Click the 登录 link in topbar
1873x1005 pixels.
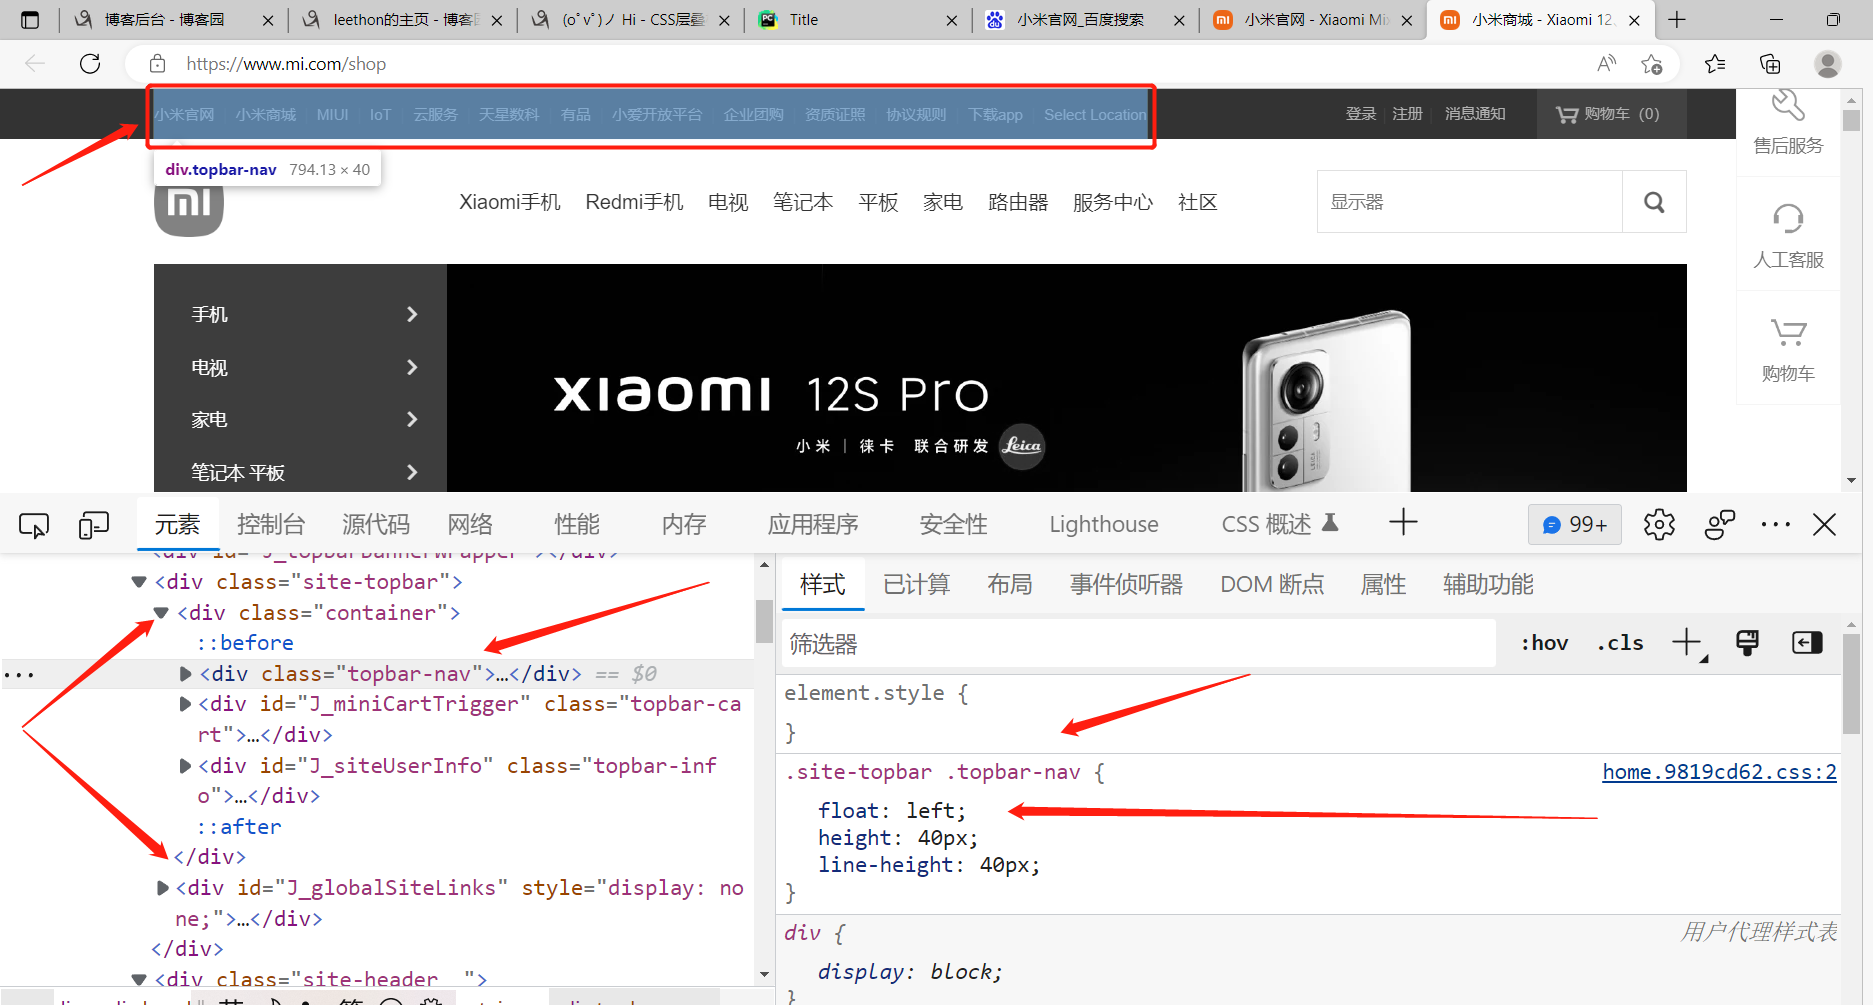tap(1360, 114)
